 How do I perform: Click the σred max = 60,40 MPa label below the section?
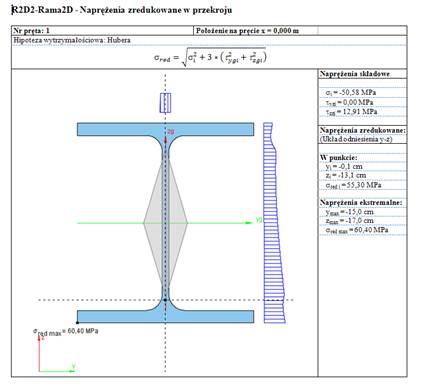(65, 332)
